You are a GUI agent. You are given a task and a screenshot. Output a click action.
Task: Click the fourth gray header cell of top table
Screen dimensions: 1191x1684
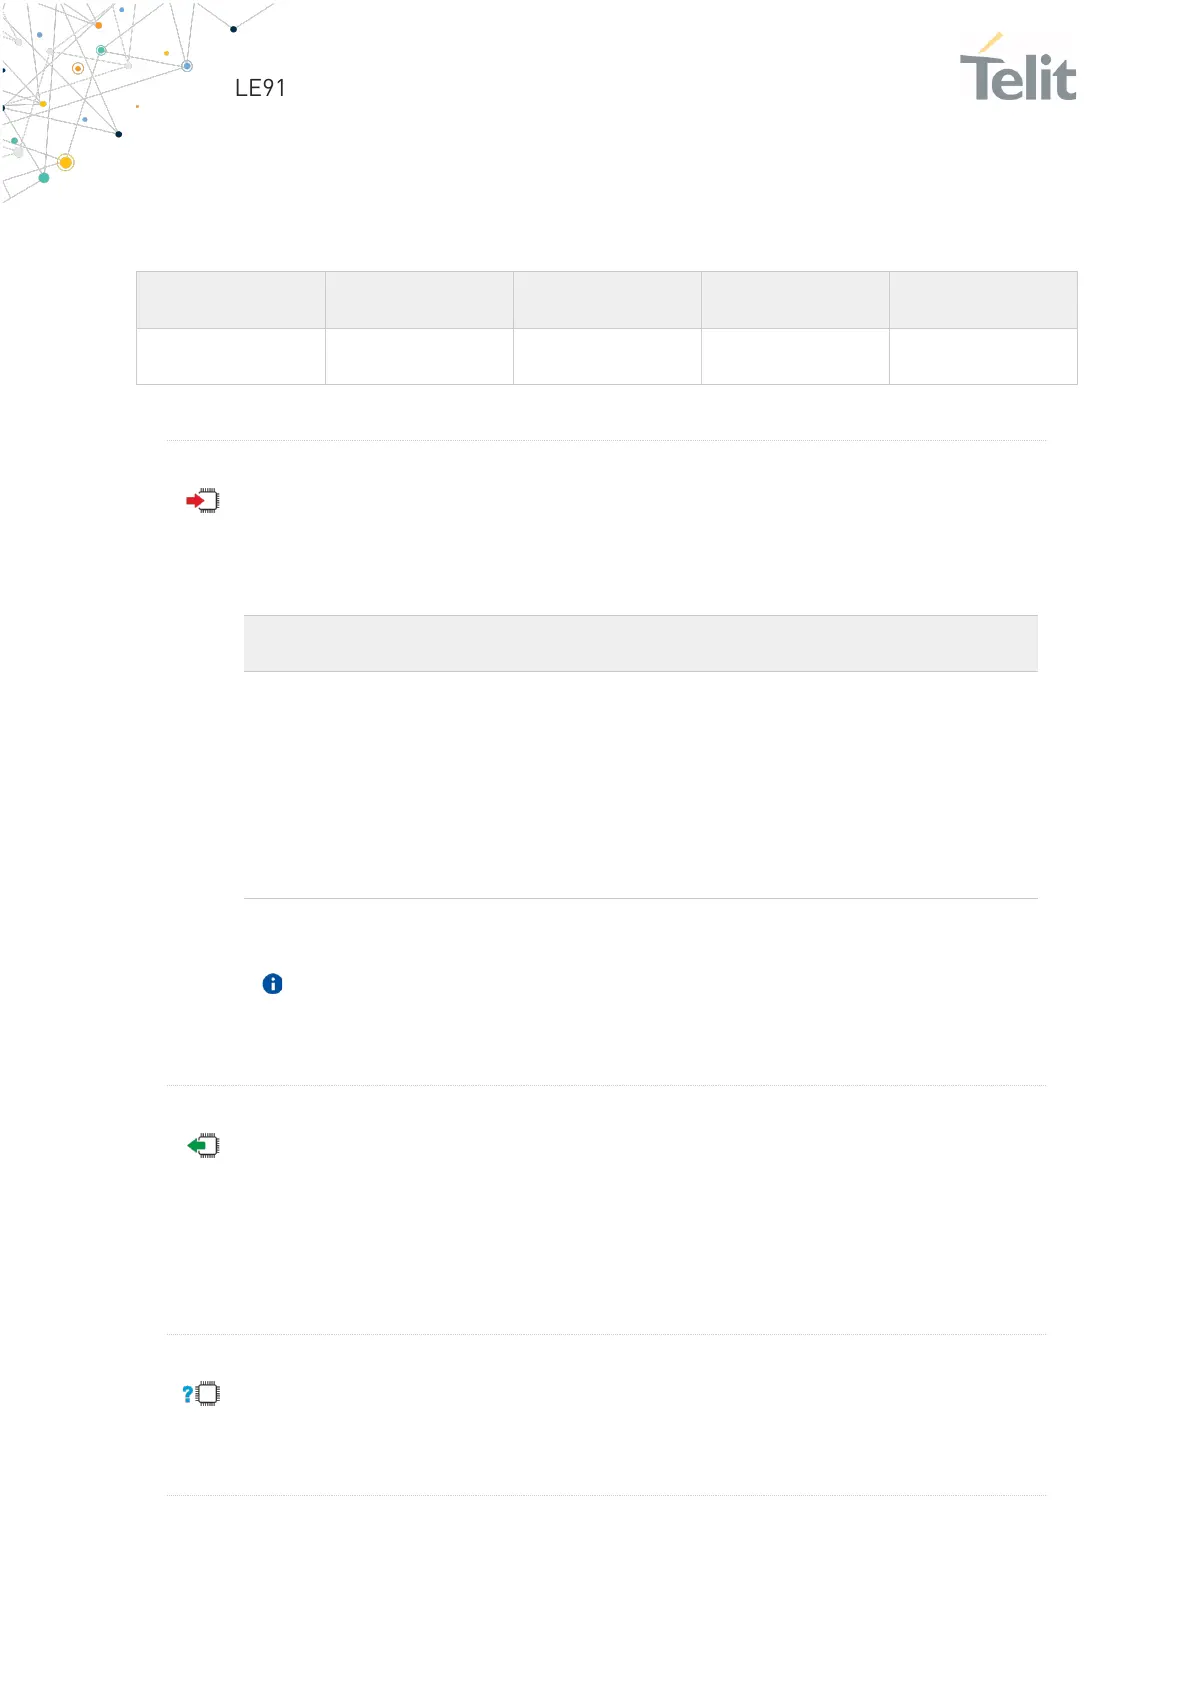tap(795, 300)
